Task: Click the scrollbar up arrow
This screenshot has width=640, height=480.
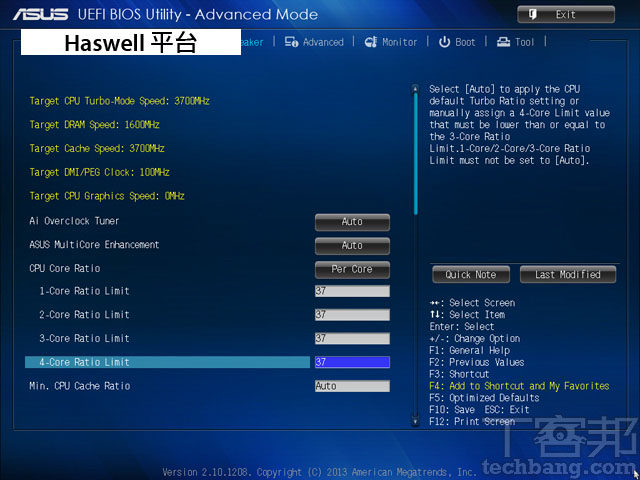Action: coord(415,88)
